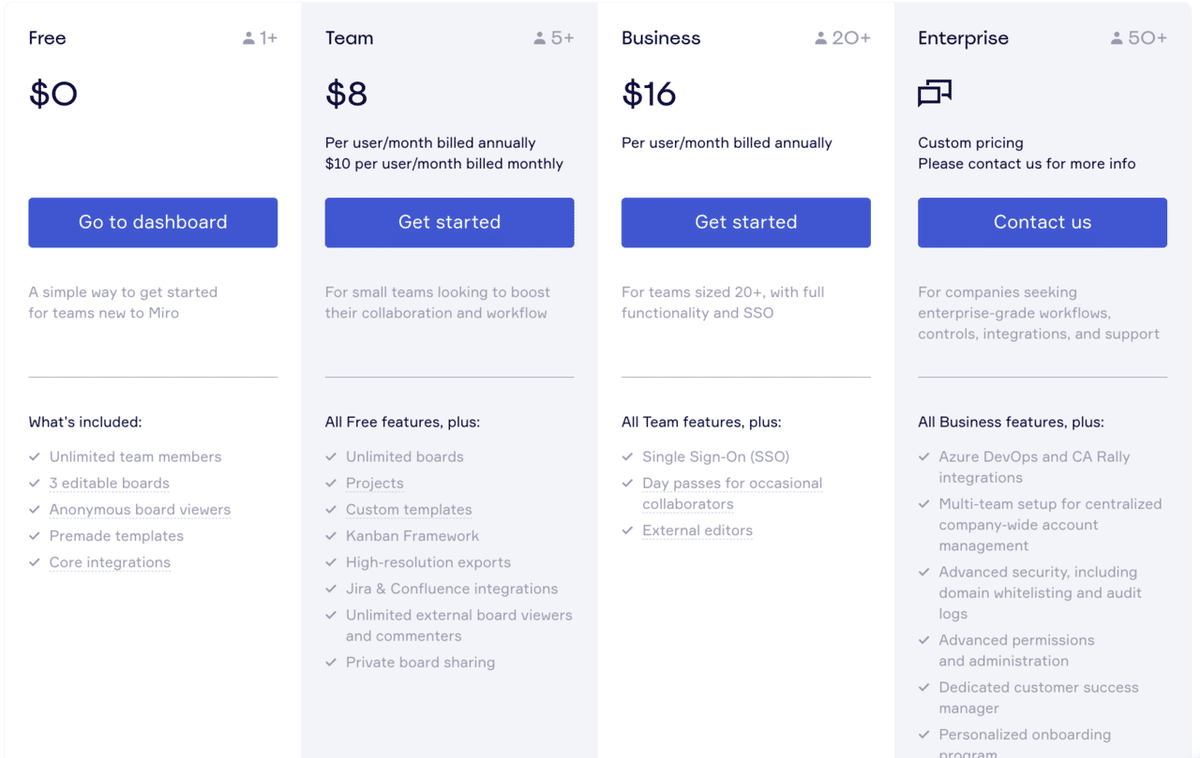The image size is (1200, 758).
Task: Click checkmark beside Unlimited boards
Action: coord(332,457)
